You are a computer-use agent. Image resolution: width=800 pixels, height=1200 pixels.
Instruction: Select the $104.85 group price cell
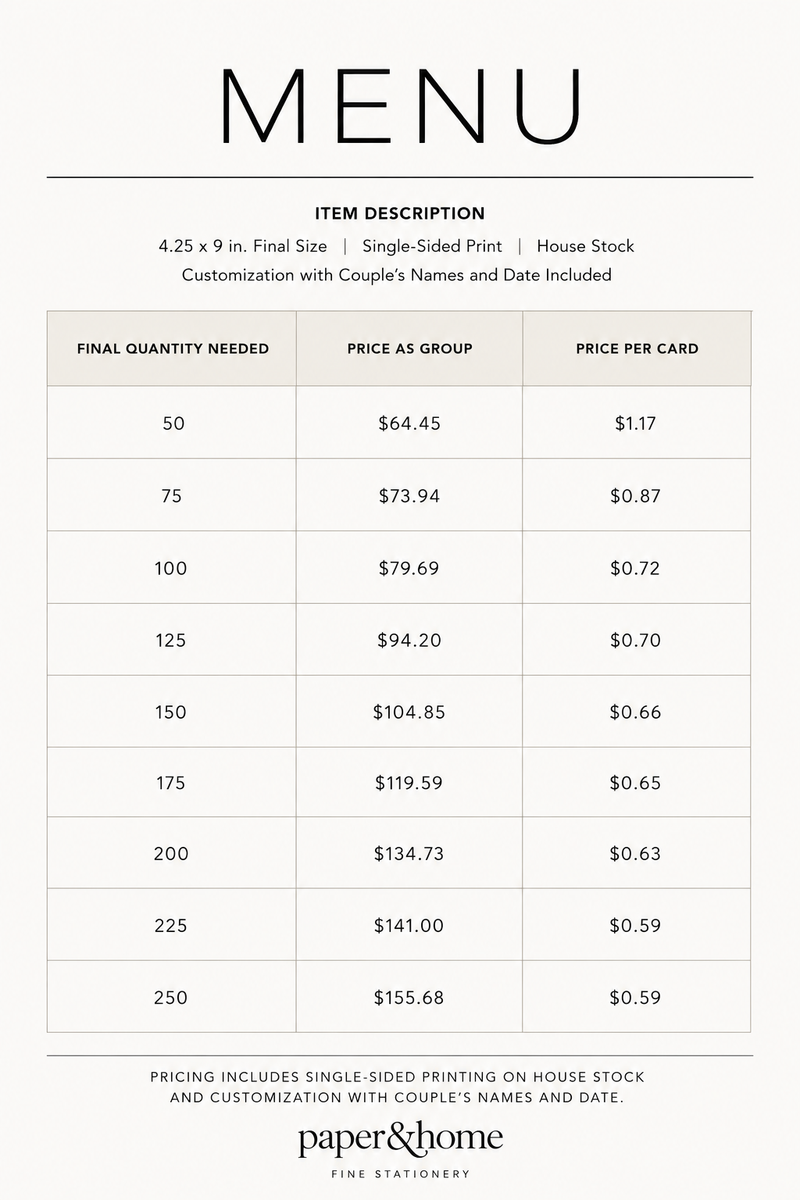point(410,712)
